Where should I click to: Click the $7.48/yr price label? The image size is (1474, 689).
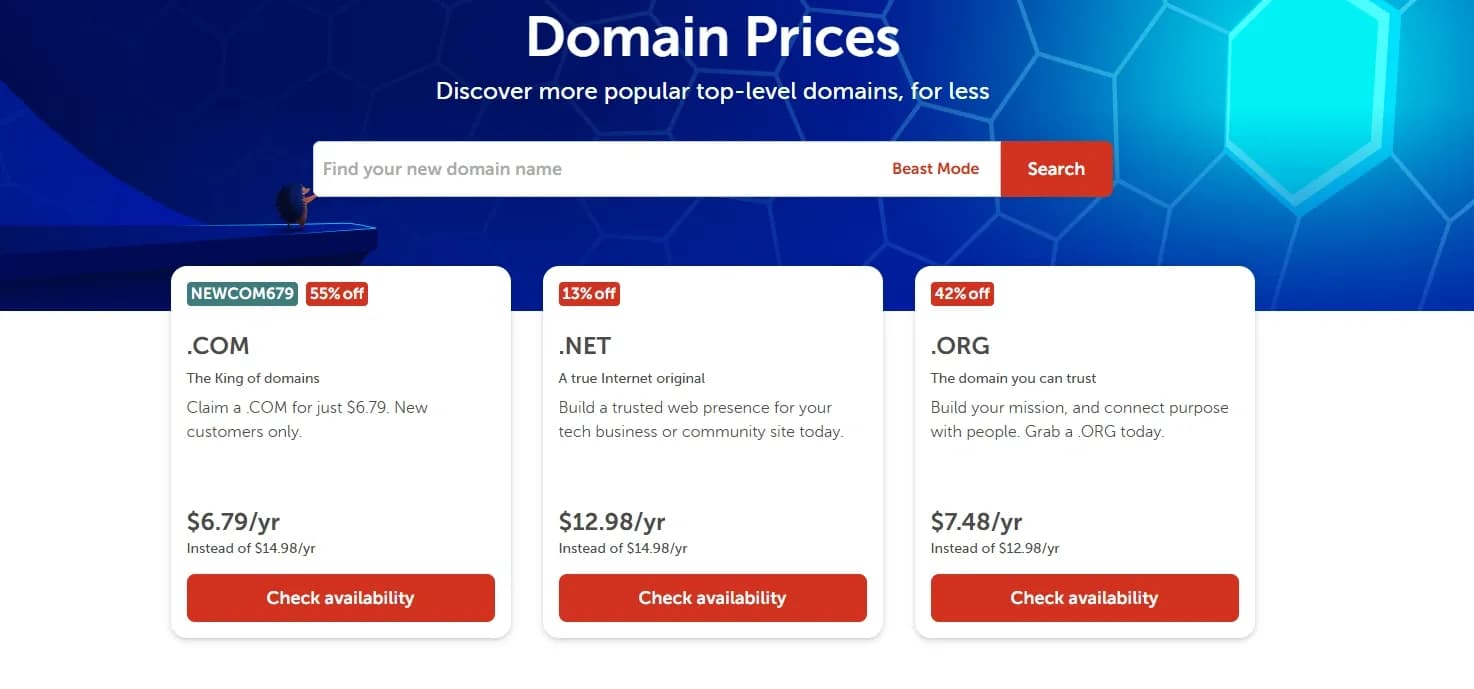[x=977, y=521]
